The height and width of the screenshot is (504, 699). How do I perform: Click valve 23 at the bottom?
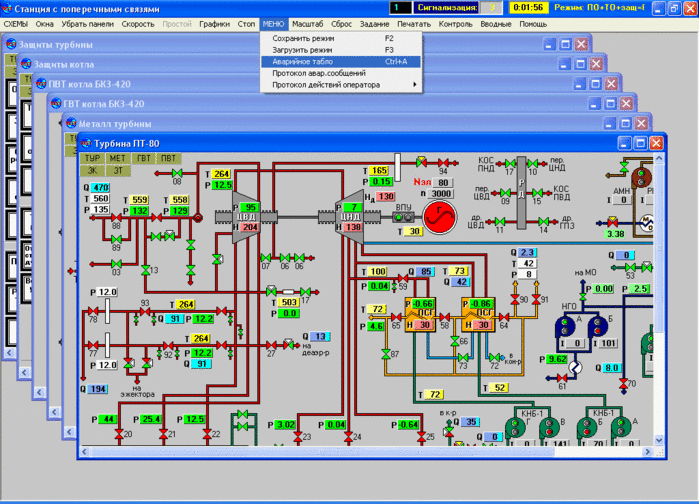click(296, 436)
